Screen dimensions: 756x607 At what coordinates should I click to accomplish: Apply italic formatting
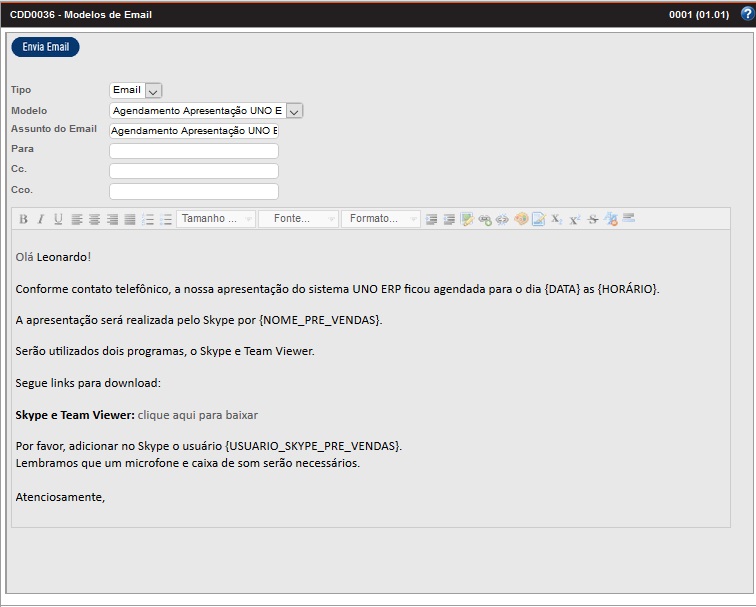40,219
